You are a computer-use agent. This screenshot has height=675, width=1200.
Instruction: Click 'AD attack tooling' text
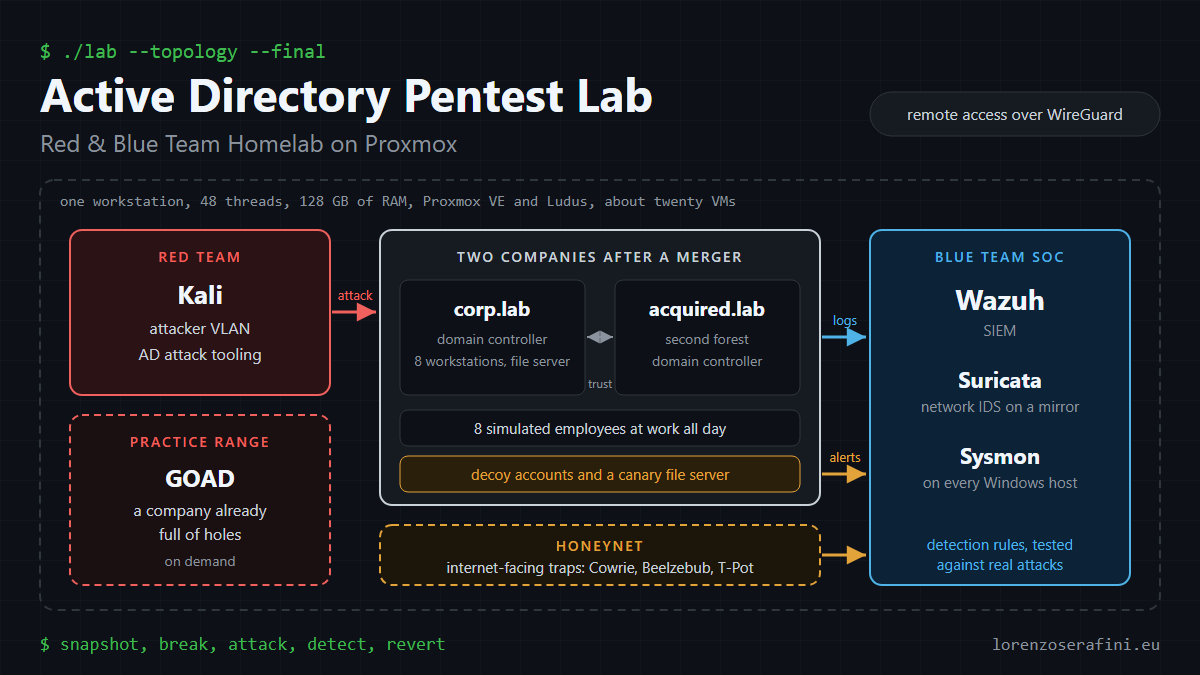(x=200, y=354)
